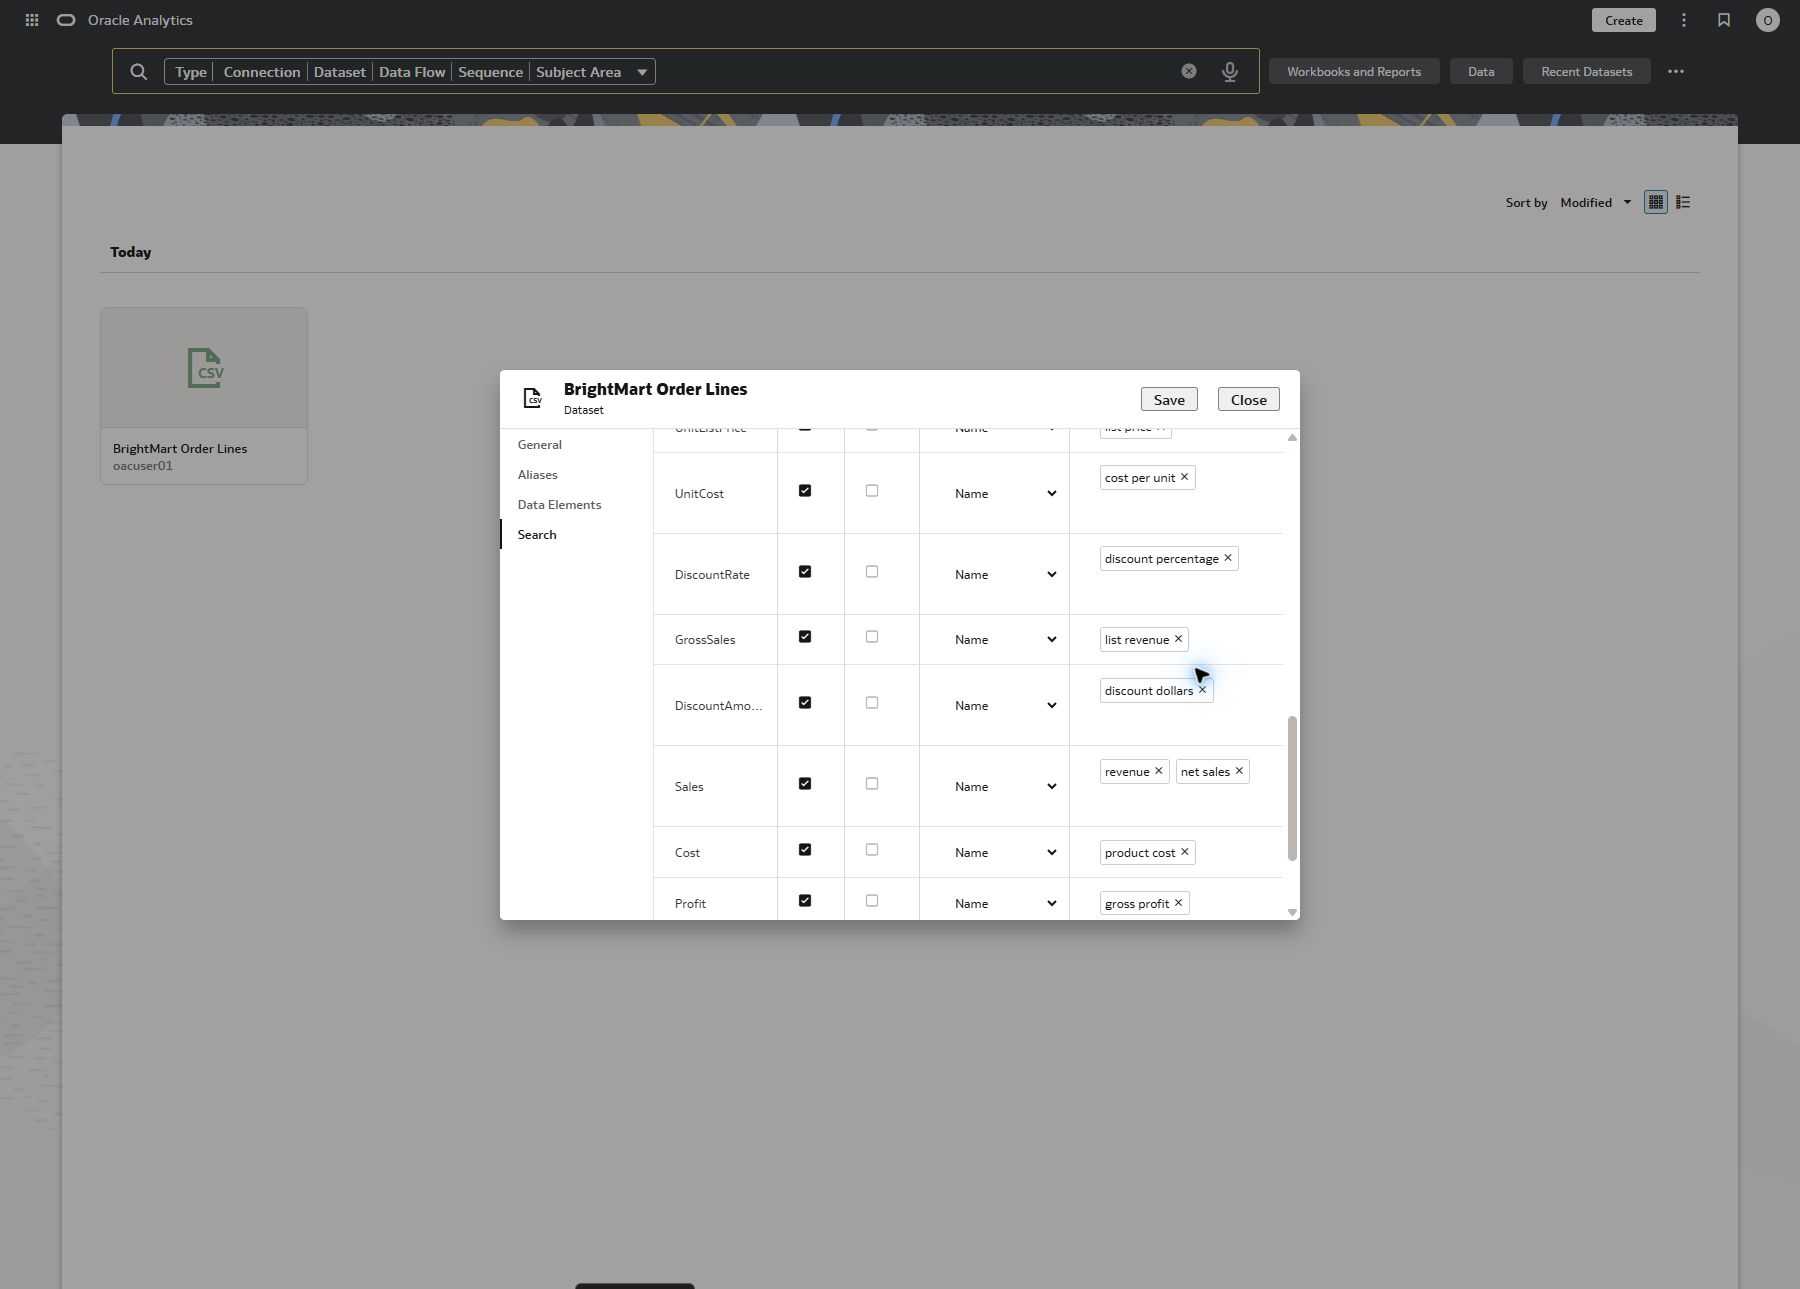This screenshot has width=1800, height=1289.
Task: Switch to list view icon
Action: [1683, 202]
